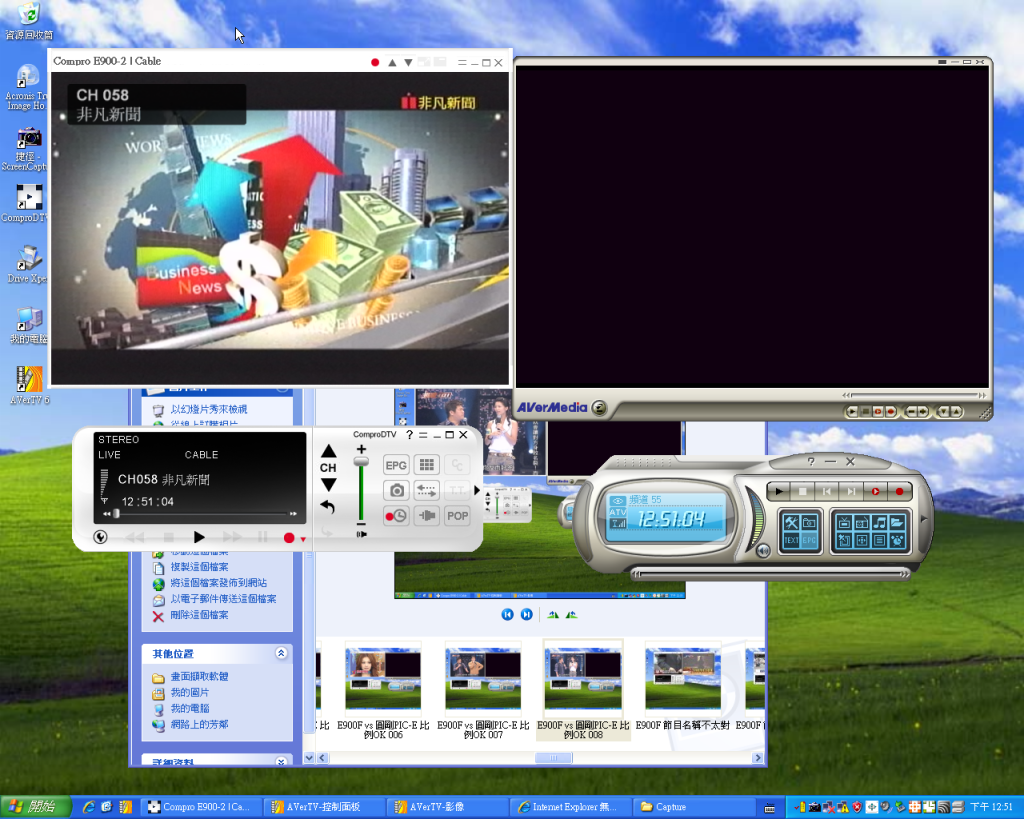1024x819 pixels.
Task: Open AVerTV channel list icon
Action: (879, 540)
